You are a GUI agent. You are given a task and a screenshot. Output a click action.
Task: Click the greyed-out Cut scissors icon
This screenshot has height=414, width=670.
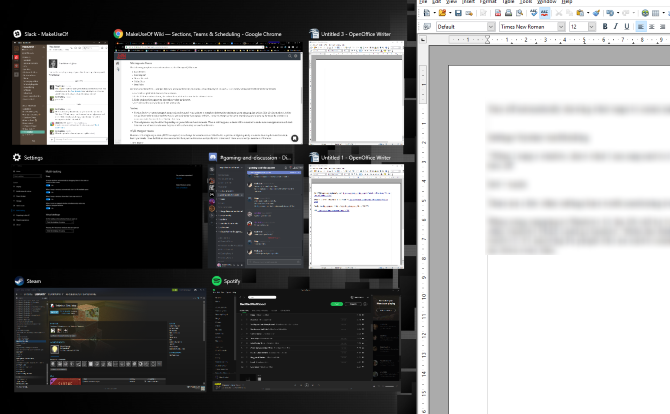559,13
